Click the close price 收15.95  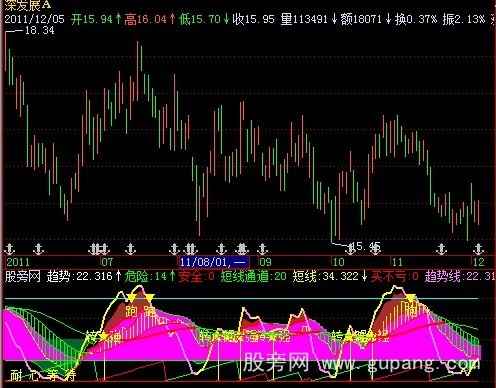click(253, 19)
